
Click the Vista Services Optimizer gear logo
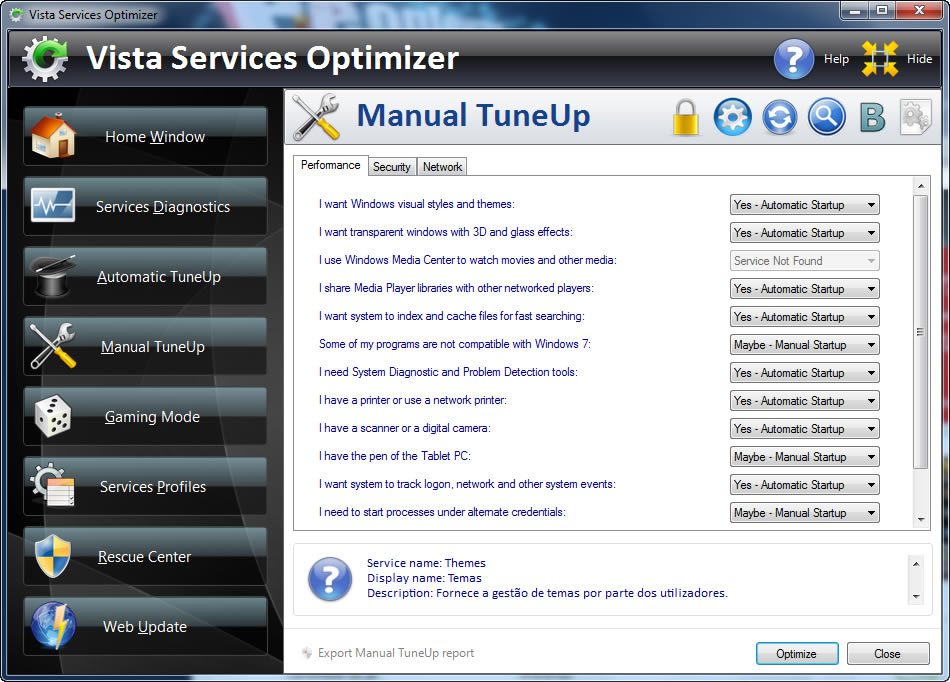tap(45, 59)
